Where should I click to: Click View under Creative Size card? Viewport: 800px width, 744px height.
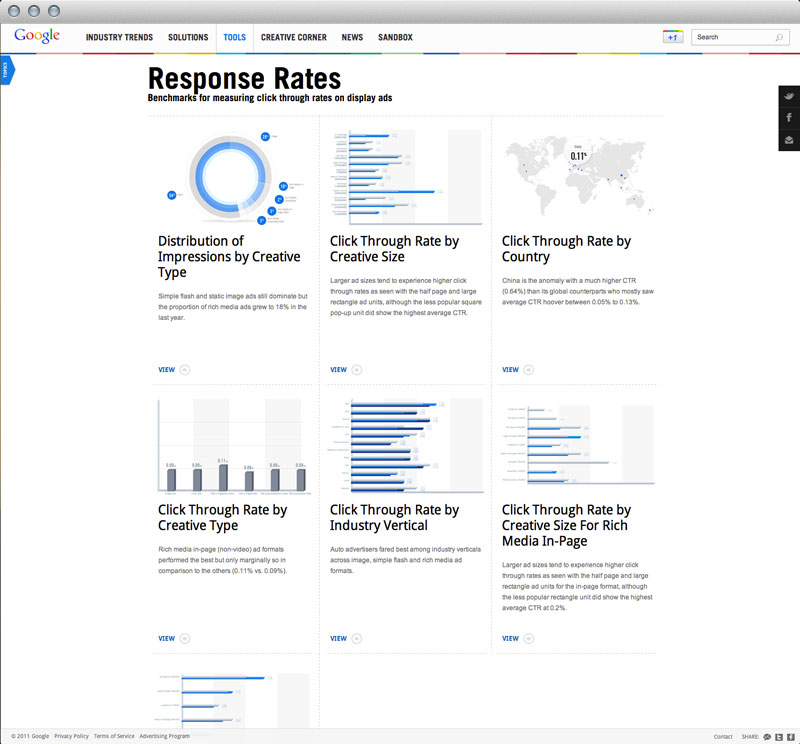point(339,370)
